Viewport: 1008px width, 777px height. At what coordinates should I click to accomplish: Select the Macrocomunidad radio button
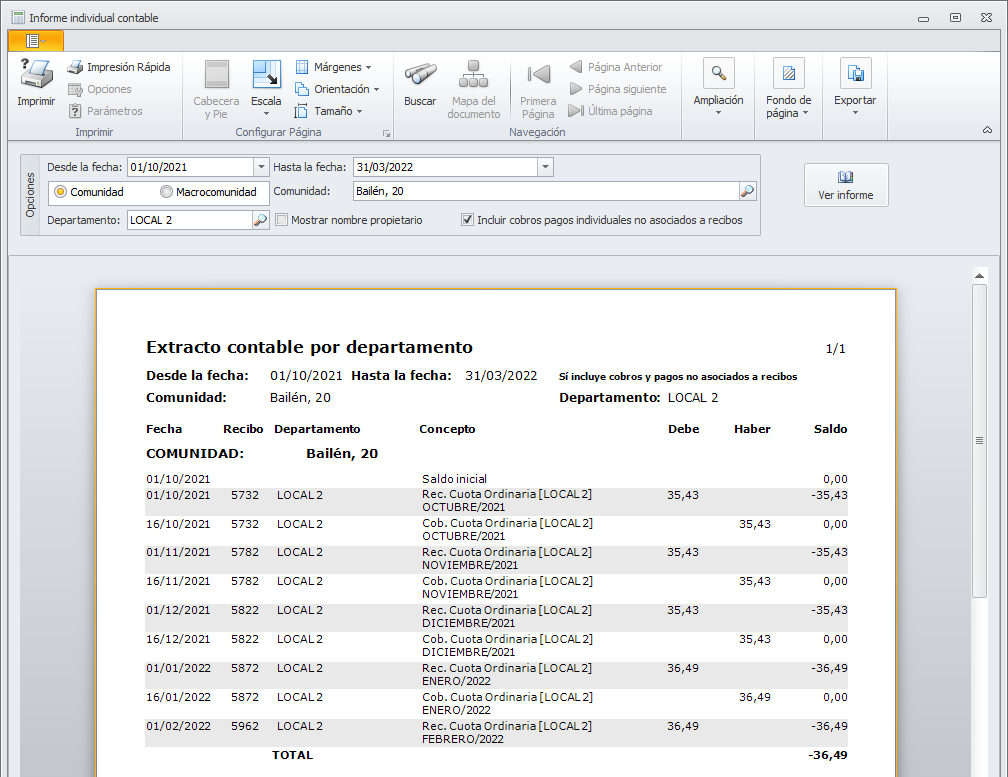pyautogui.click(x=167, y=192)
